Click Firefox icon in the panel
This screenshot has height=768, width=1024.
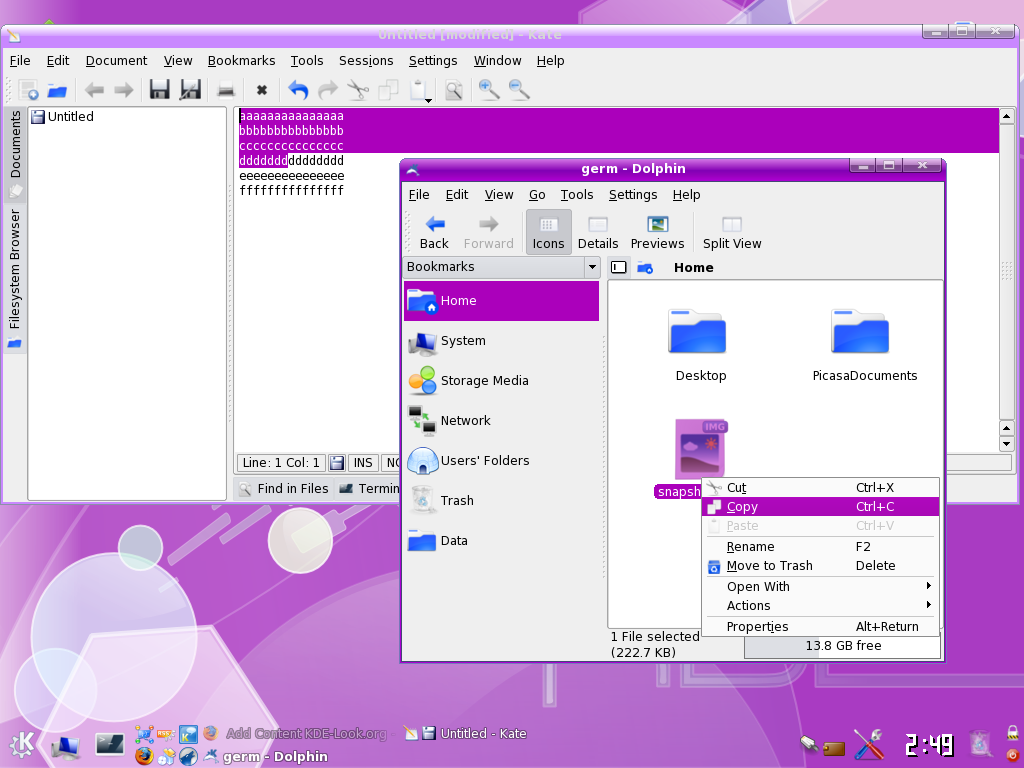pyautogui.click(x=144, y=756)
